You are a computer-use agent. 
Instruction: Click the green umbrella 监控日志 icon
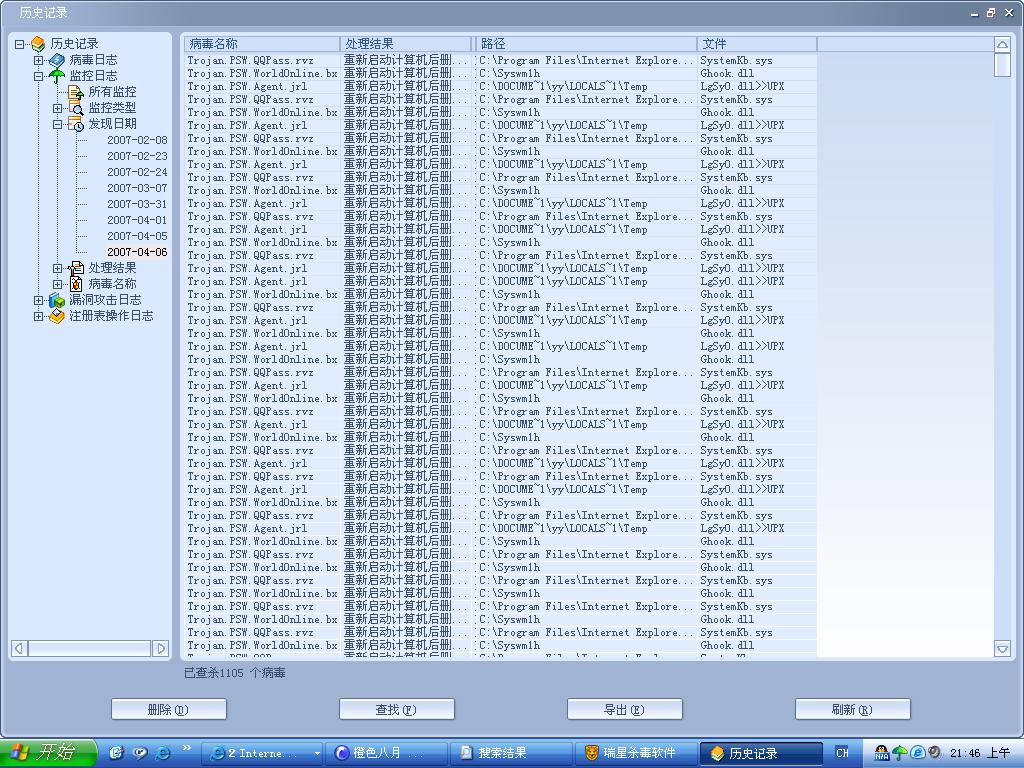[x=57, y=76]
